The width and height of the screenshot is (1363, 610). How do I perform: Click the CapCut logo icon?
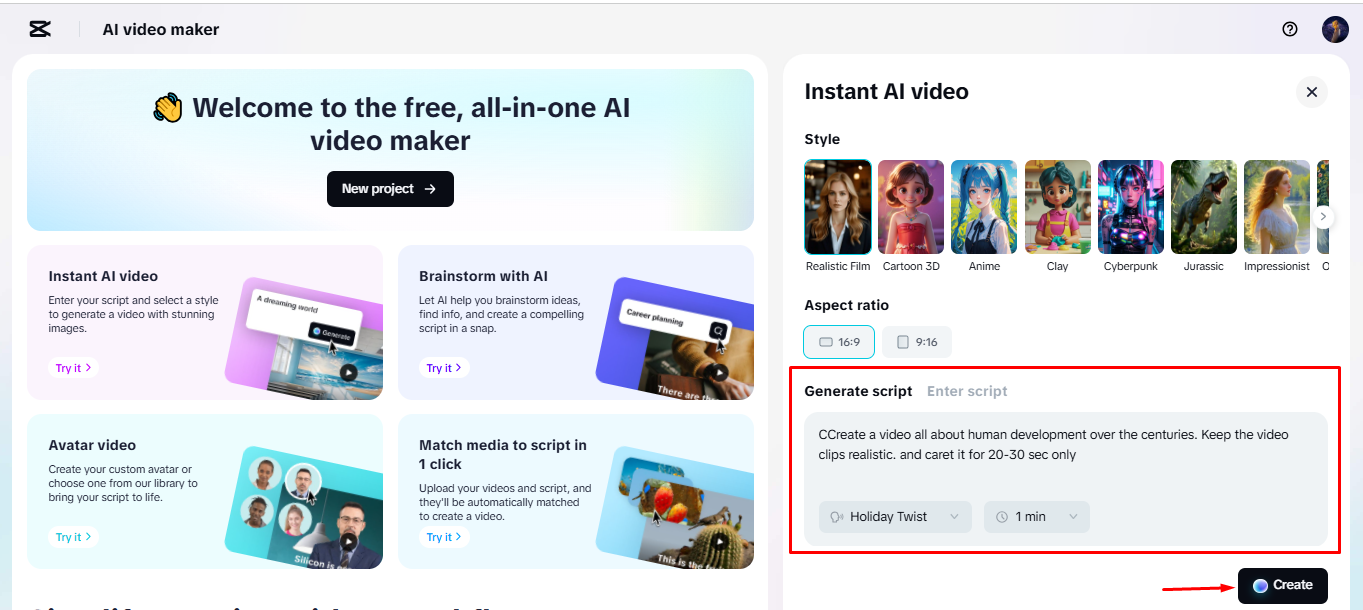(40, 29)
